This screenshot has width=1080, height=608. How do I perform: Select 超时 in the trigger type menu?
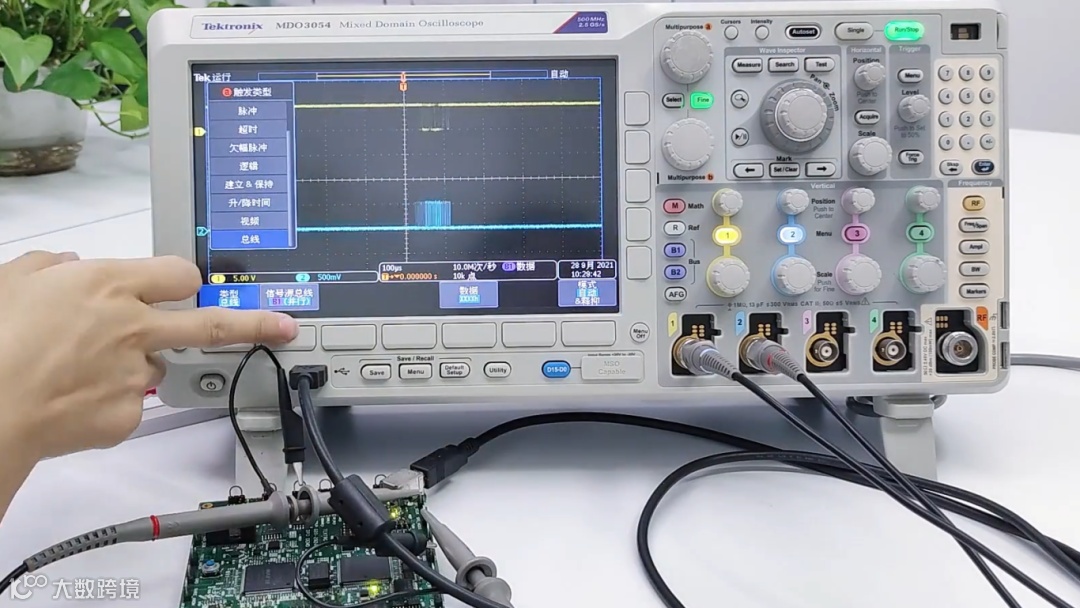(249, 129)
